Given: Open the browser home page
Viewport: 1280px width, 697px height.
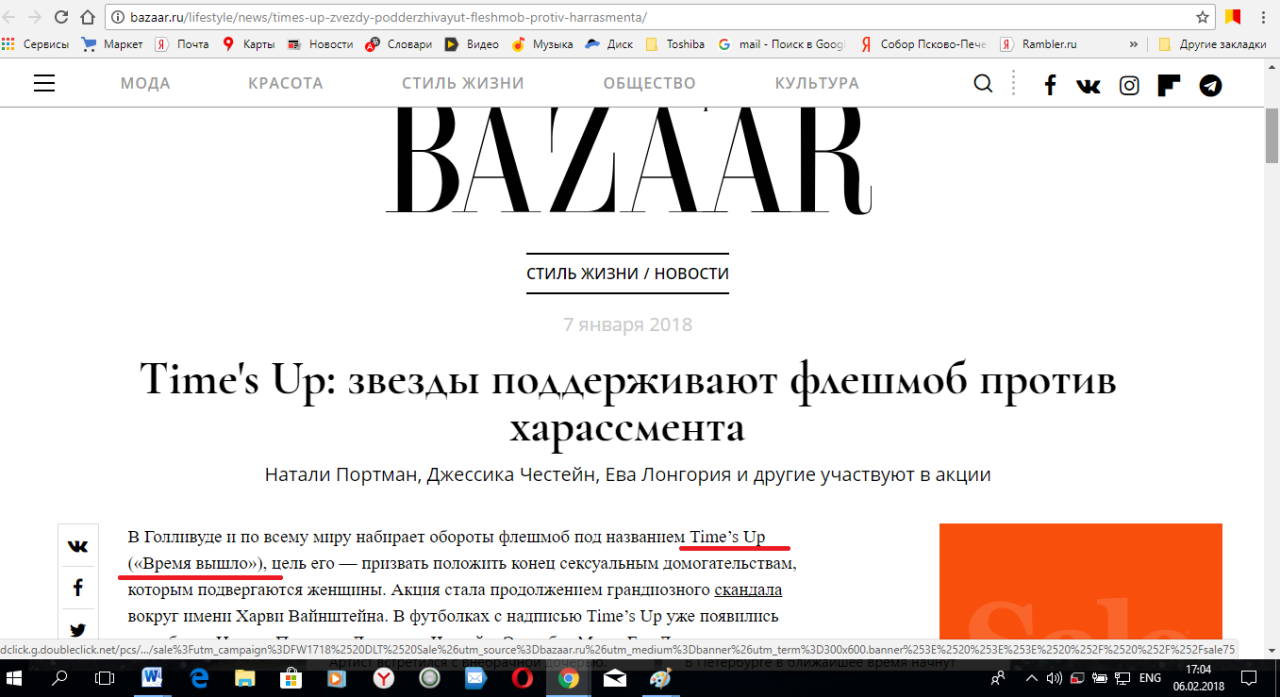Looking at the screenshot, I should [x=88, y=17].
